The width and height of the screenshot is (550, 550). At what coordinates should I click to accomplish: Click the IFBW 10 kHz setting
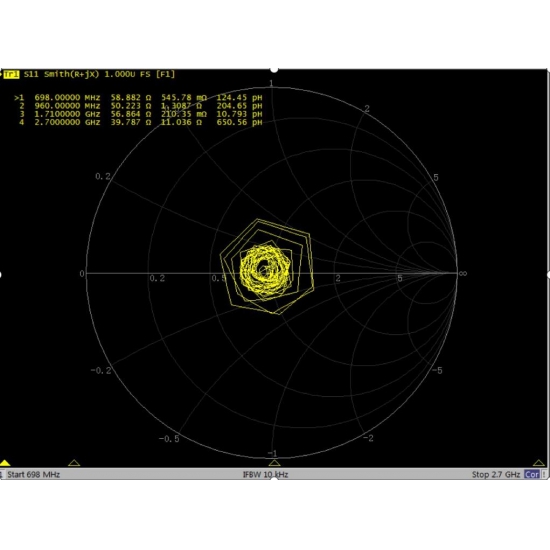coord(266,475)
